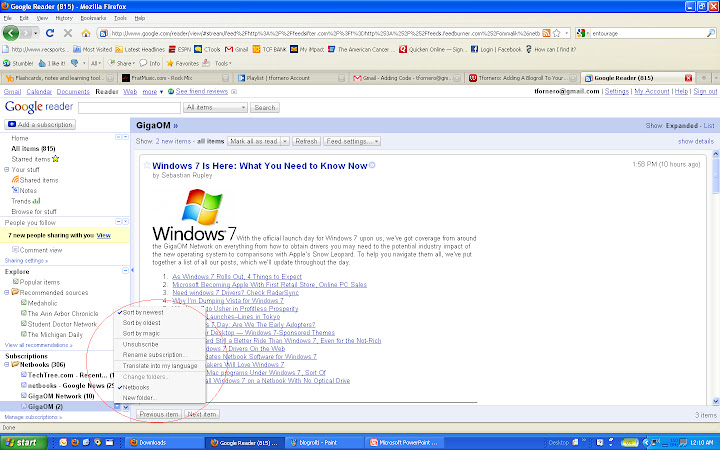The image size is (720, 450).
Task: Click the Google Reader search field
Action: (x=129, y=107)
